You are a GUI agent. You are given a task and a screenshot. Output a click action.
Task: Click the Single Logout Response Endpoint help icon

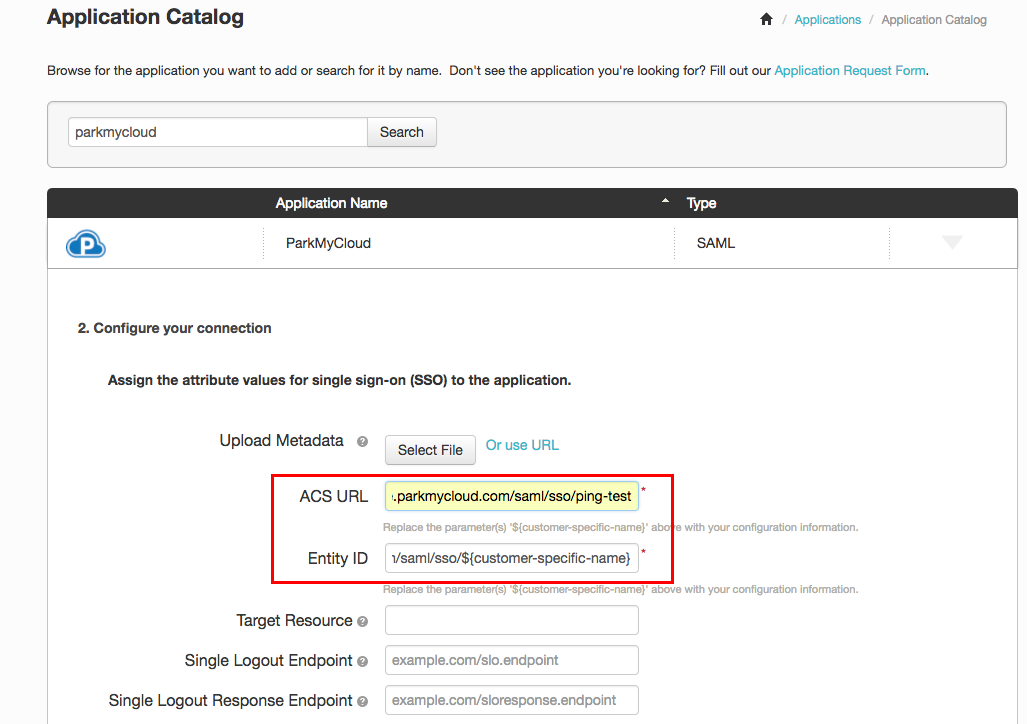[362, 702]
